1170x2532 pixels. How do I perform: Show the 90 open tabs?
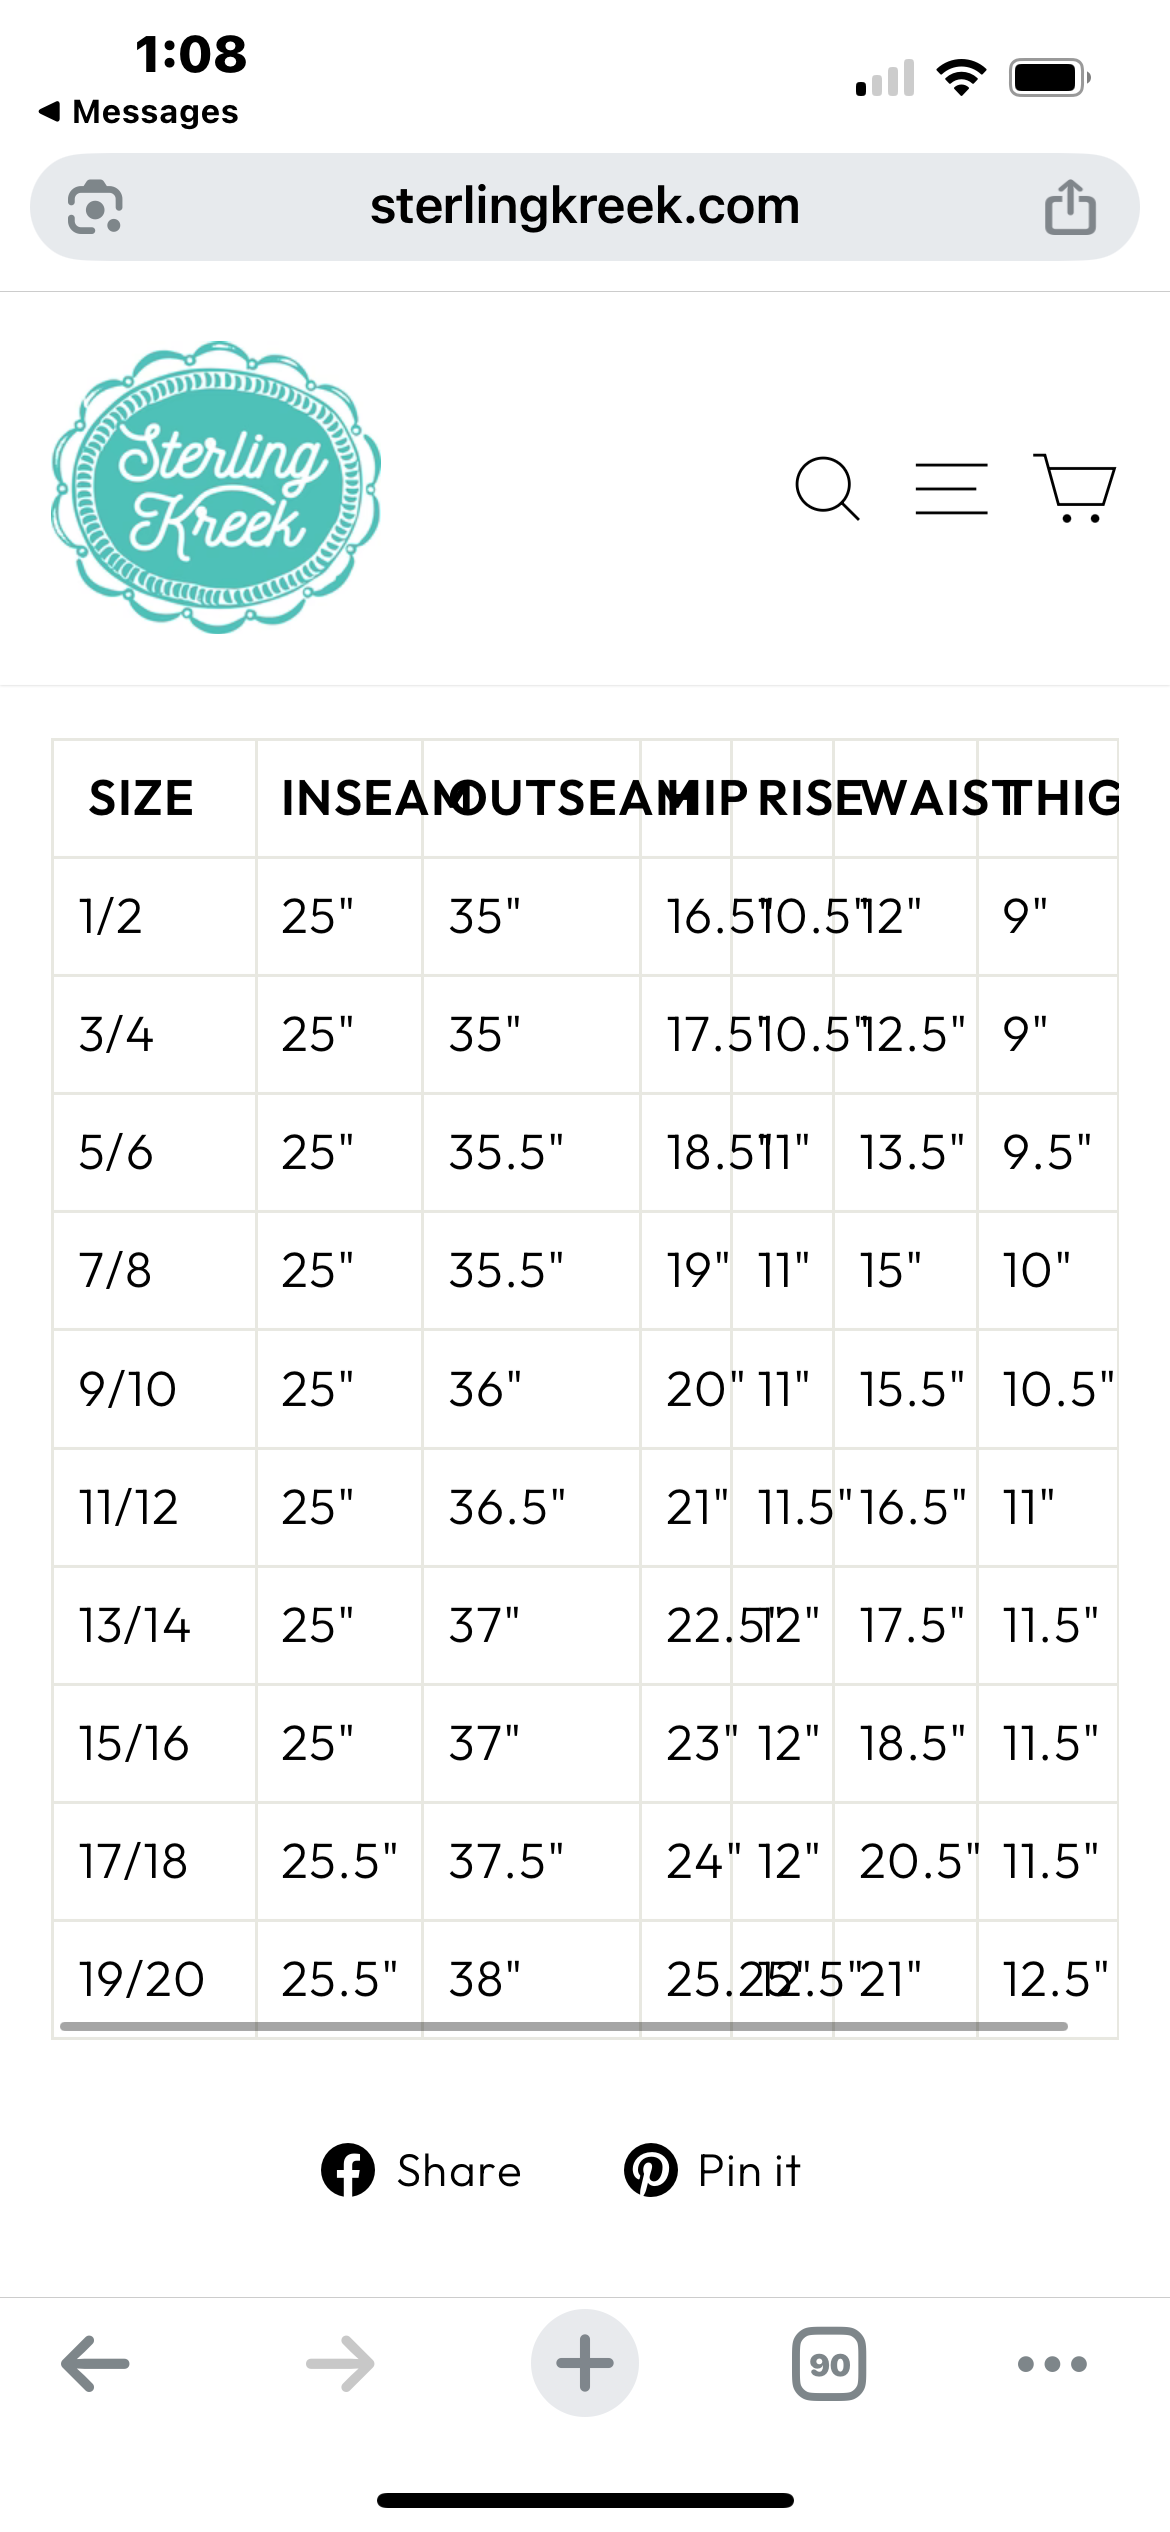tap(829, 2364)
